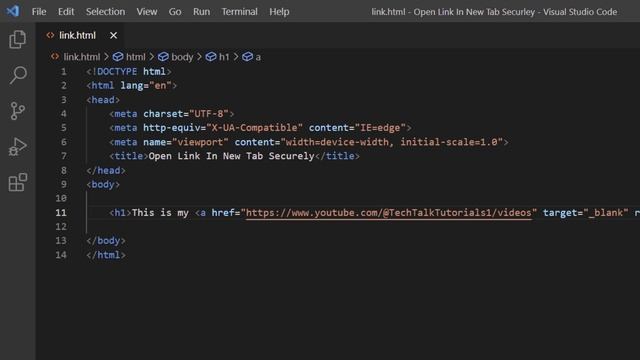Open the Go menu
Viewport: 640px width, 360px height.
pyautogui.click(x=175, y=11)
